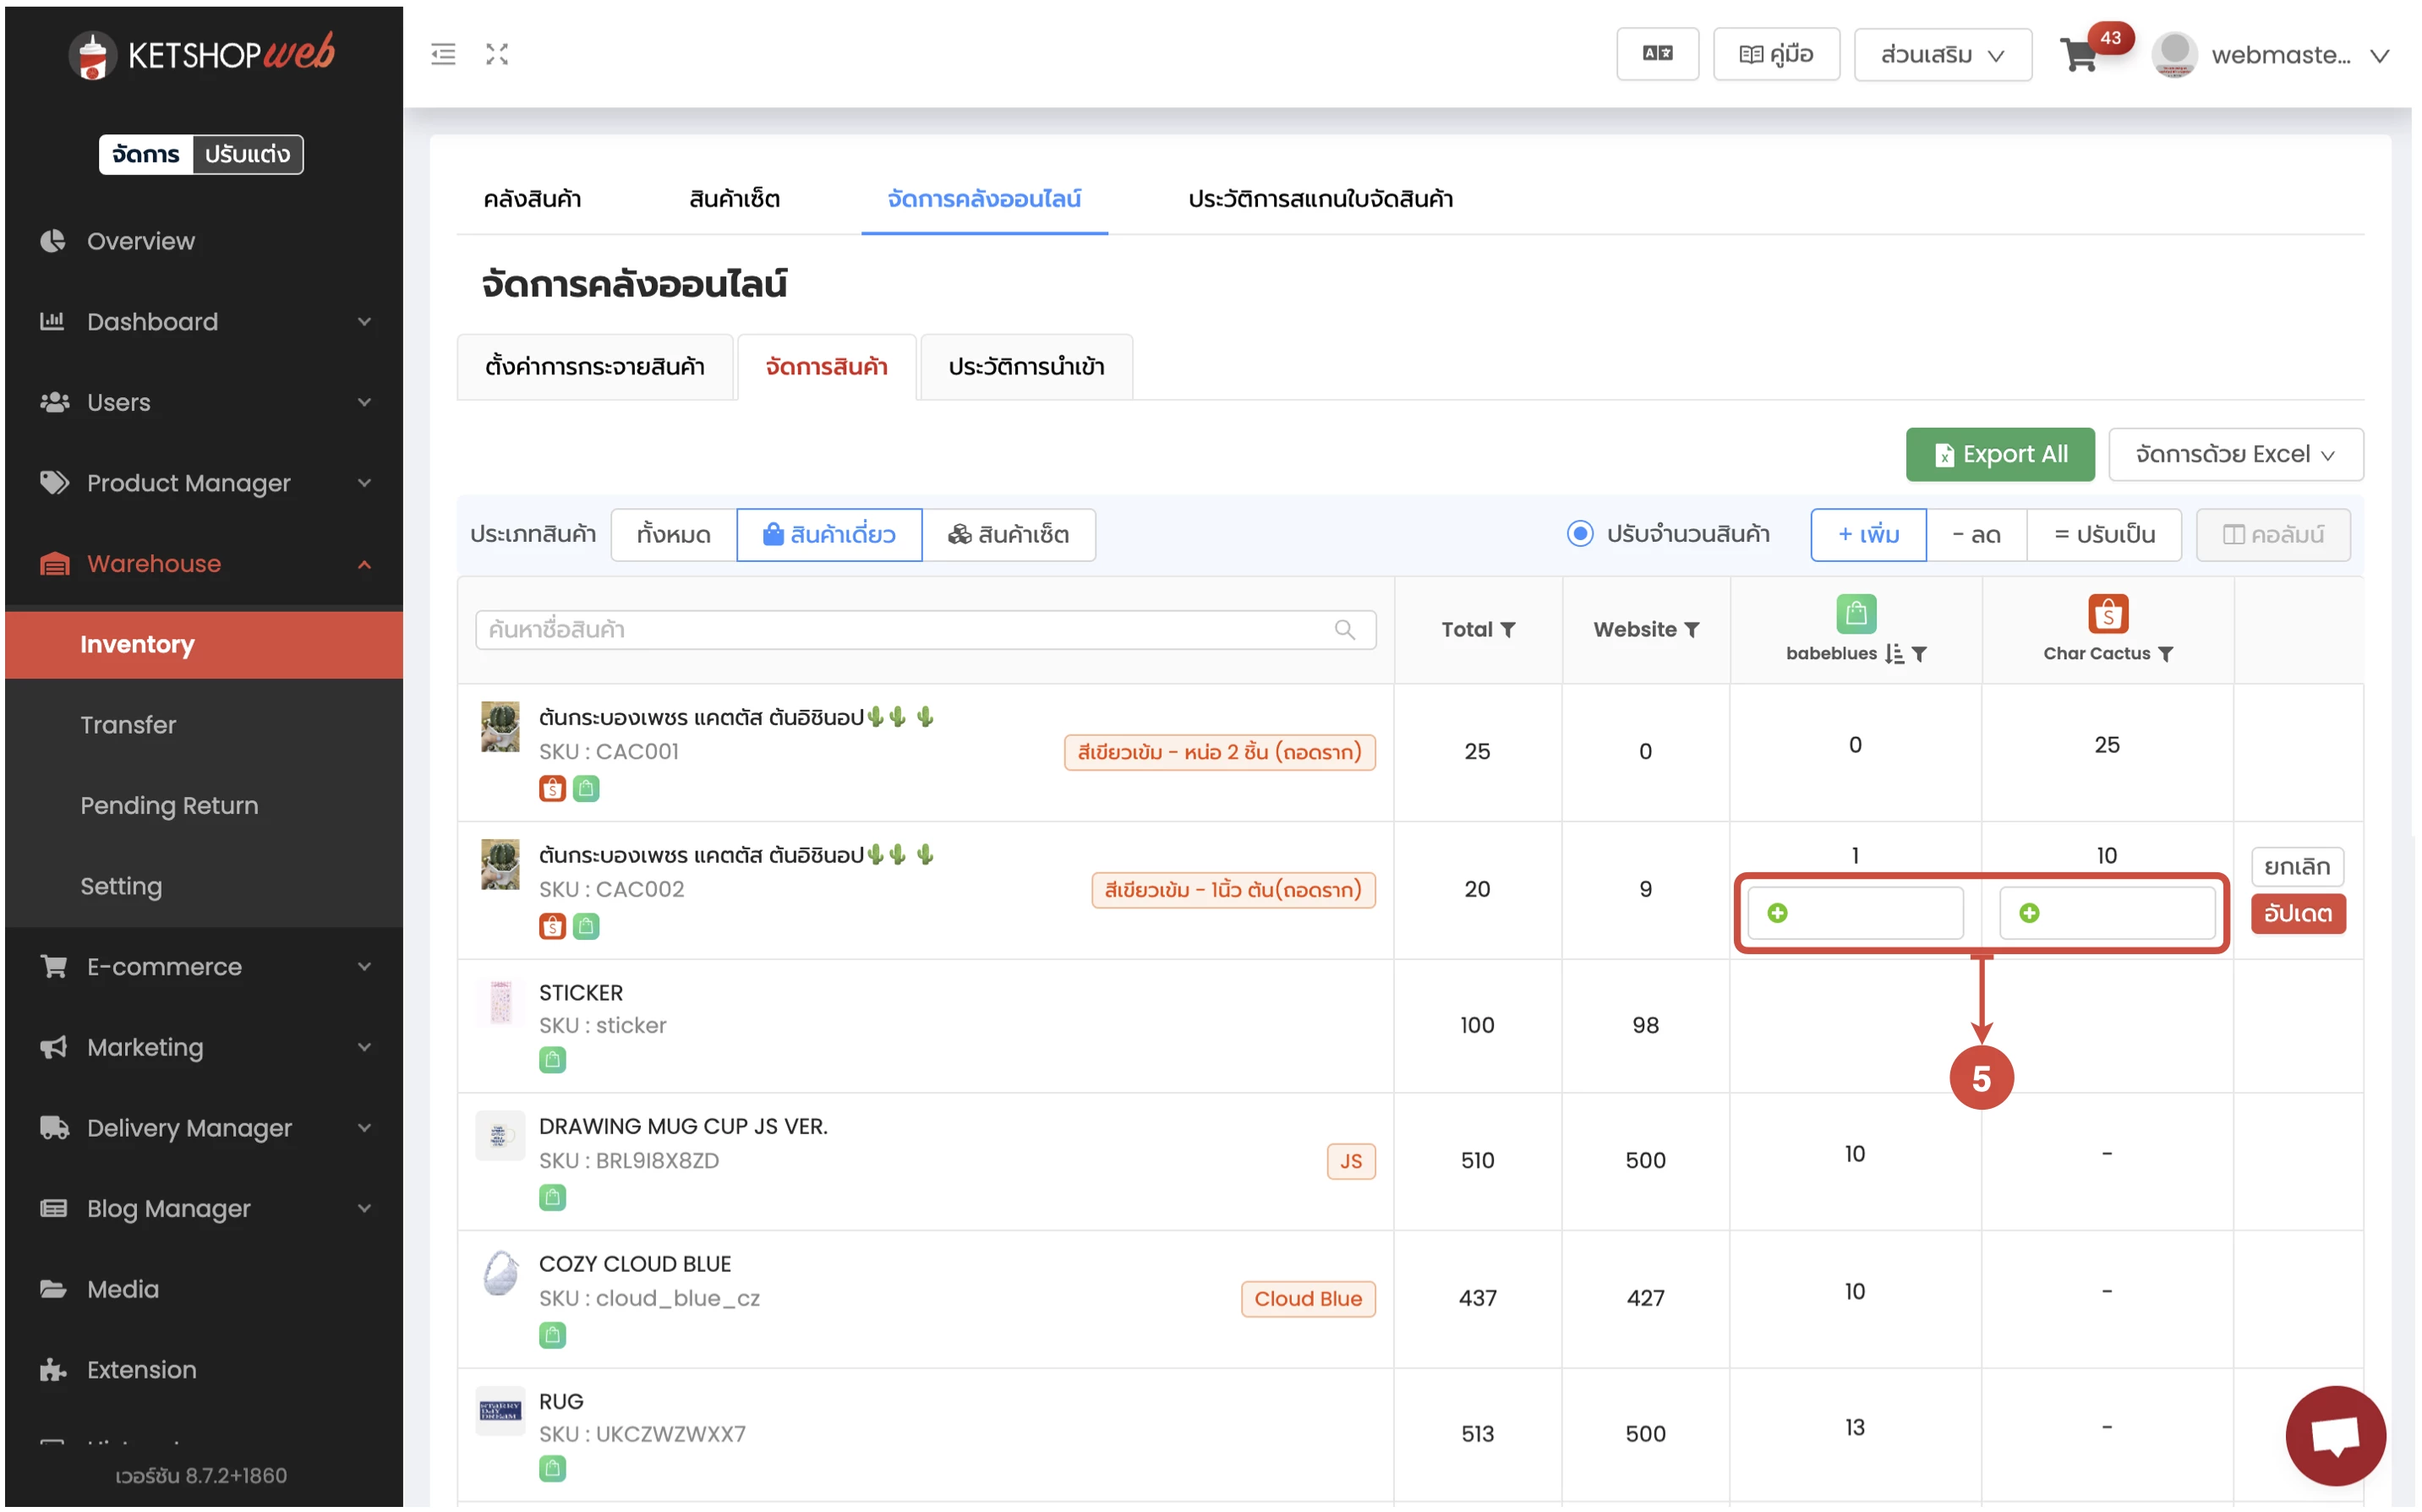This screenshot has width=2422, height=1512.
Task: Open the live chat bubble icon
Action: click(2334, 1435)
